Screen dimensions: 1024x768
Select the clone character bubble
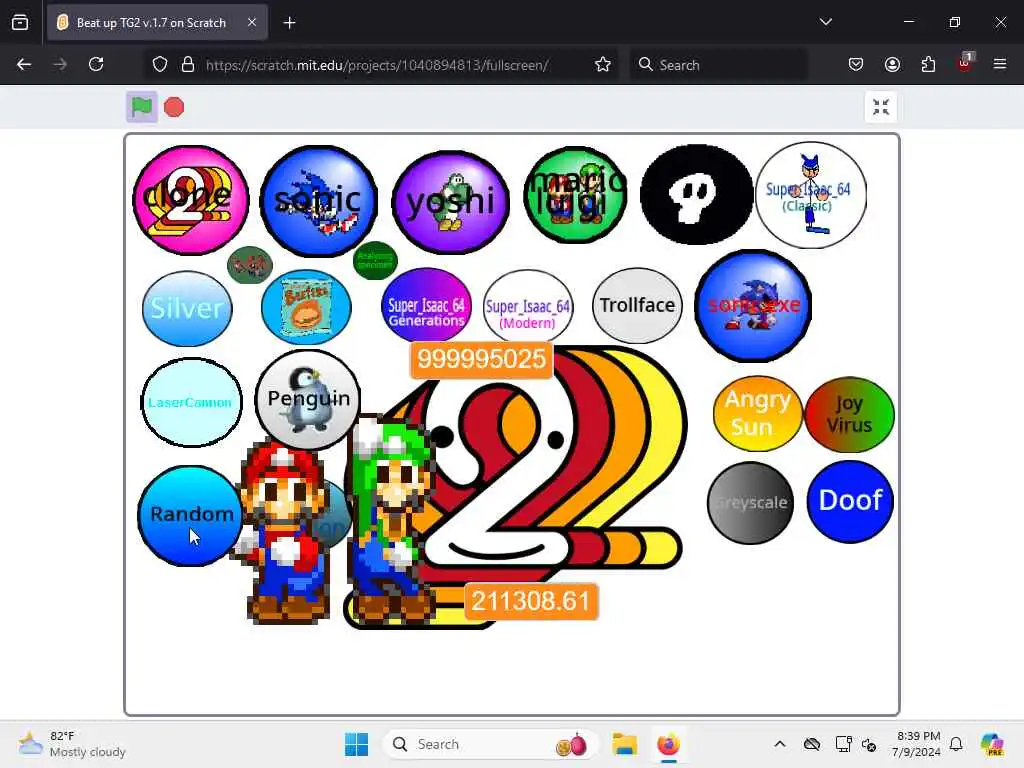click(191, 200)
